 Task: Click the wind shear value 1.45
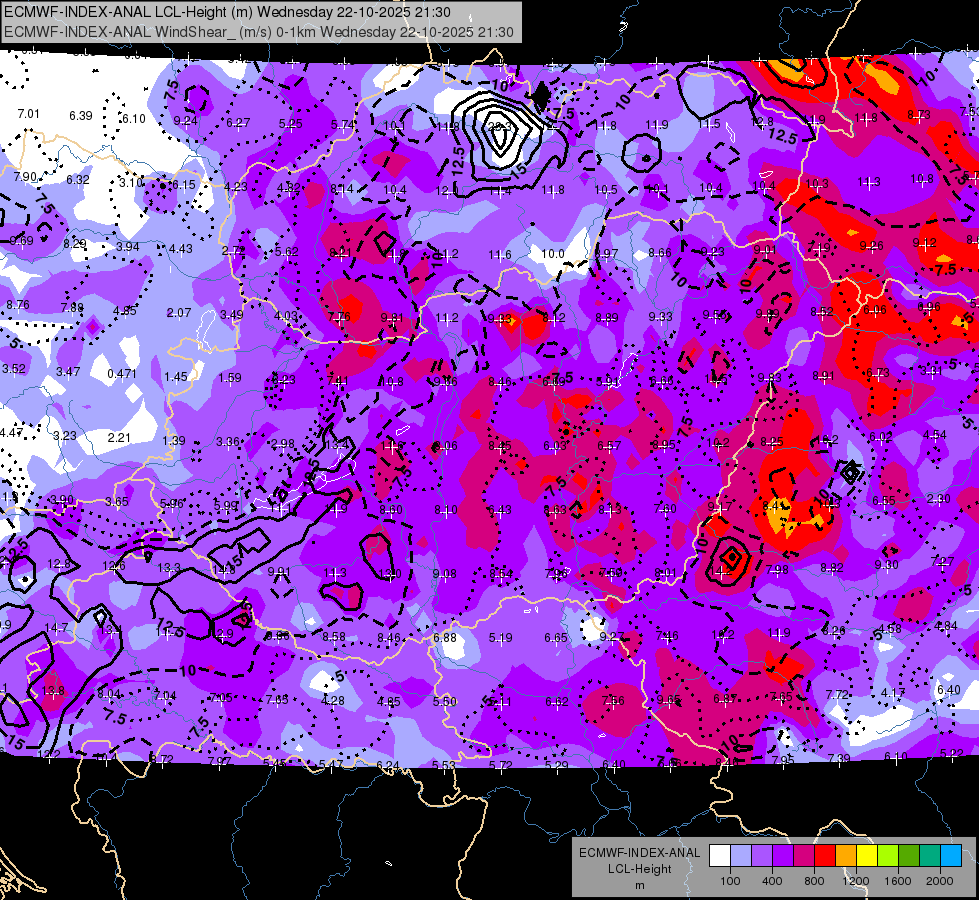[x=176, y=377]
